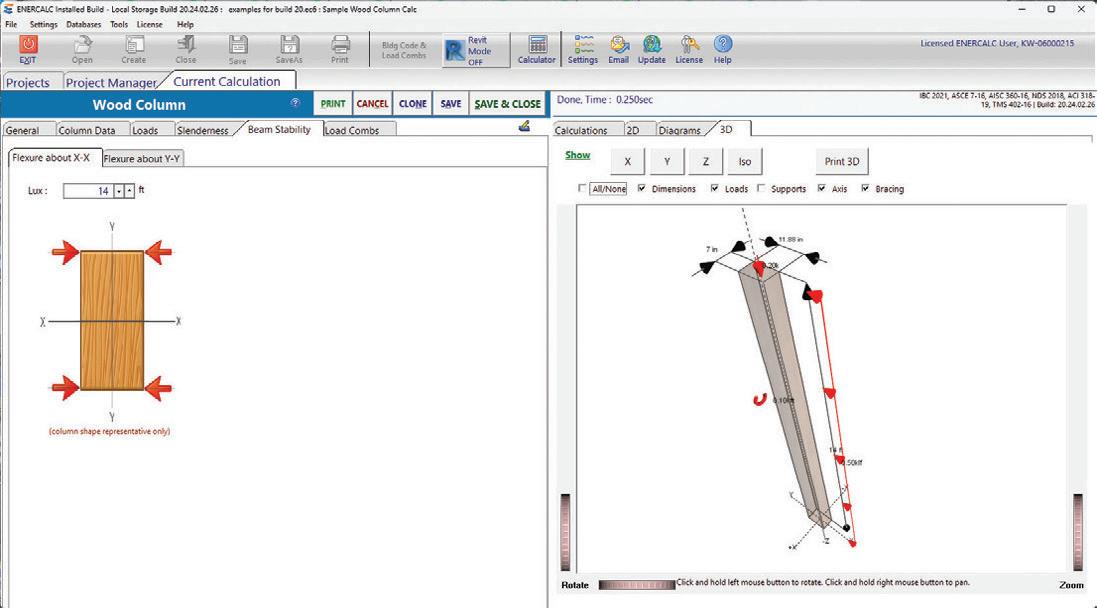
Task: Select the Beam Stability tab
Action: click(279, 129)
